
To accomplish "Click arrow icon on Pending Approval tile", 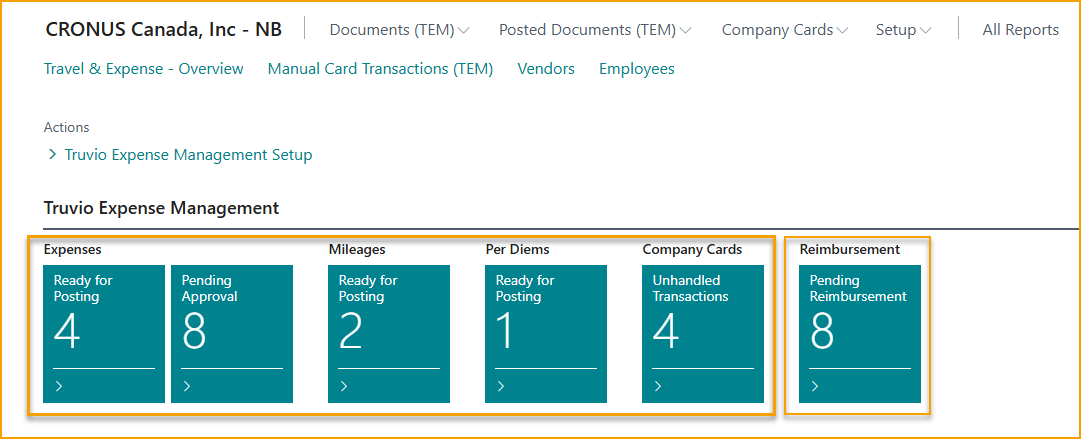I will (x=187, y=386).
